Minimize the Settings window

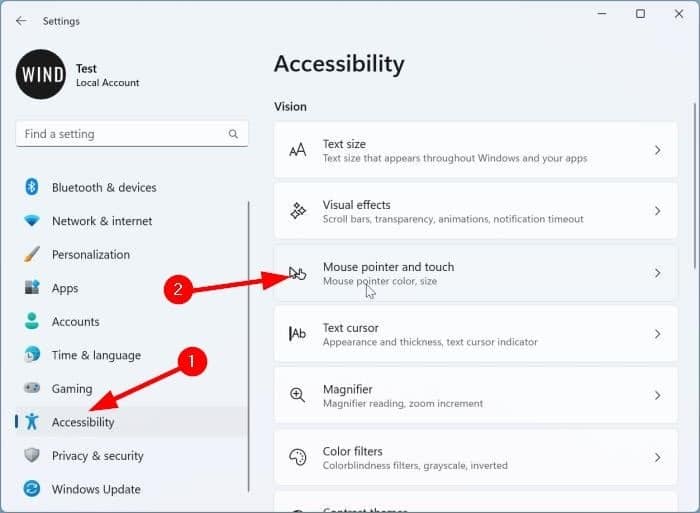[602, 14]
